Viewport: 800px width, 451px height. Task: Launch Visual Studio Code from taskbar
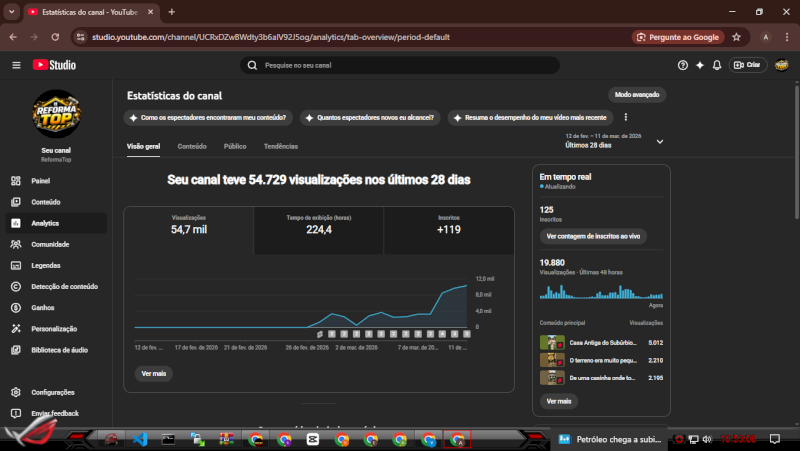(140, 439)
